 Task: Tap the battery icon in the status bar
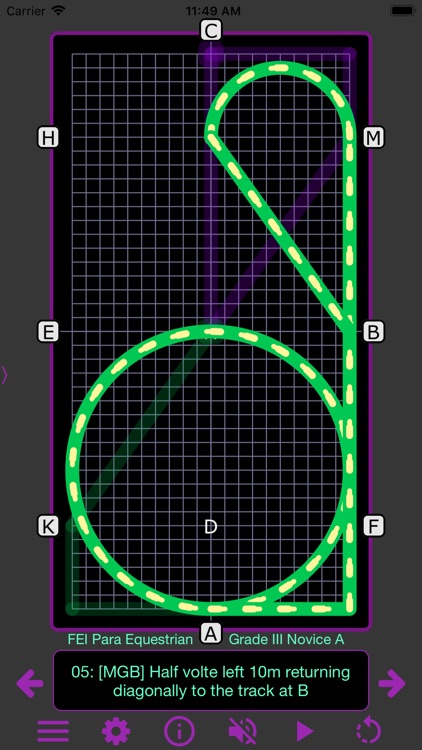pos(402,10)
